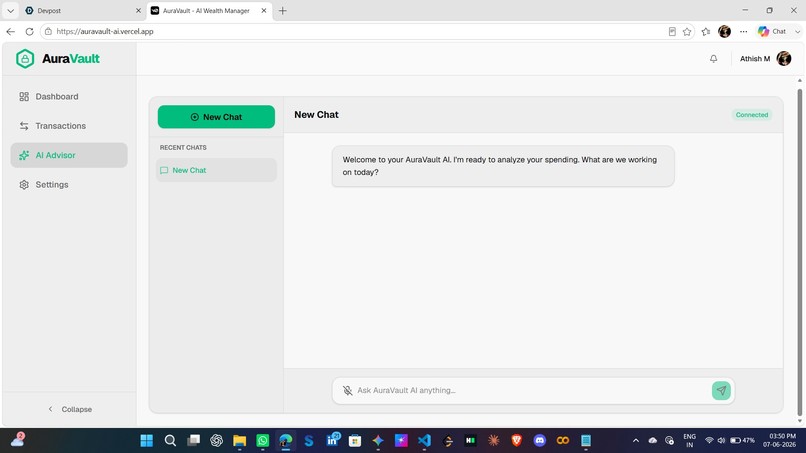
Task: Click the AuraVault logo
Action: (58, 59)
